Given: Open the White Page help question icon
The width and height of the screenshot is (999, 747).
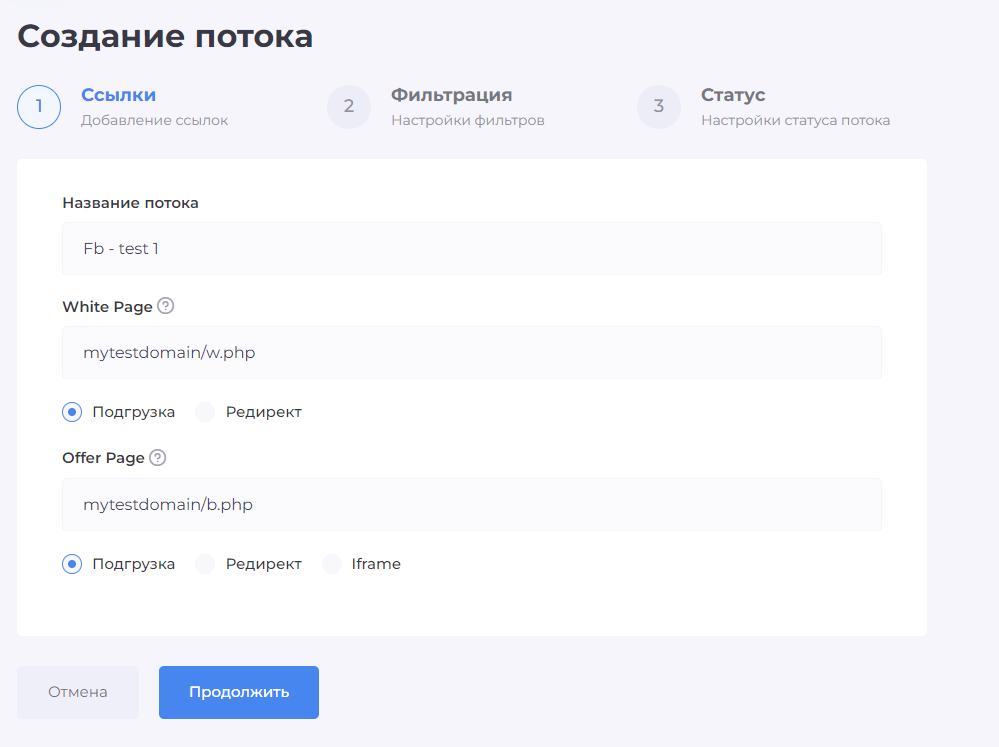Looking at the screenshot, I should point(166,306).
